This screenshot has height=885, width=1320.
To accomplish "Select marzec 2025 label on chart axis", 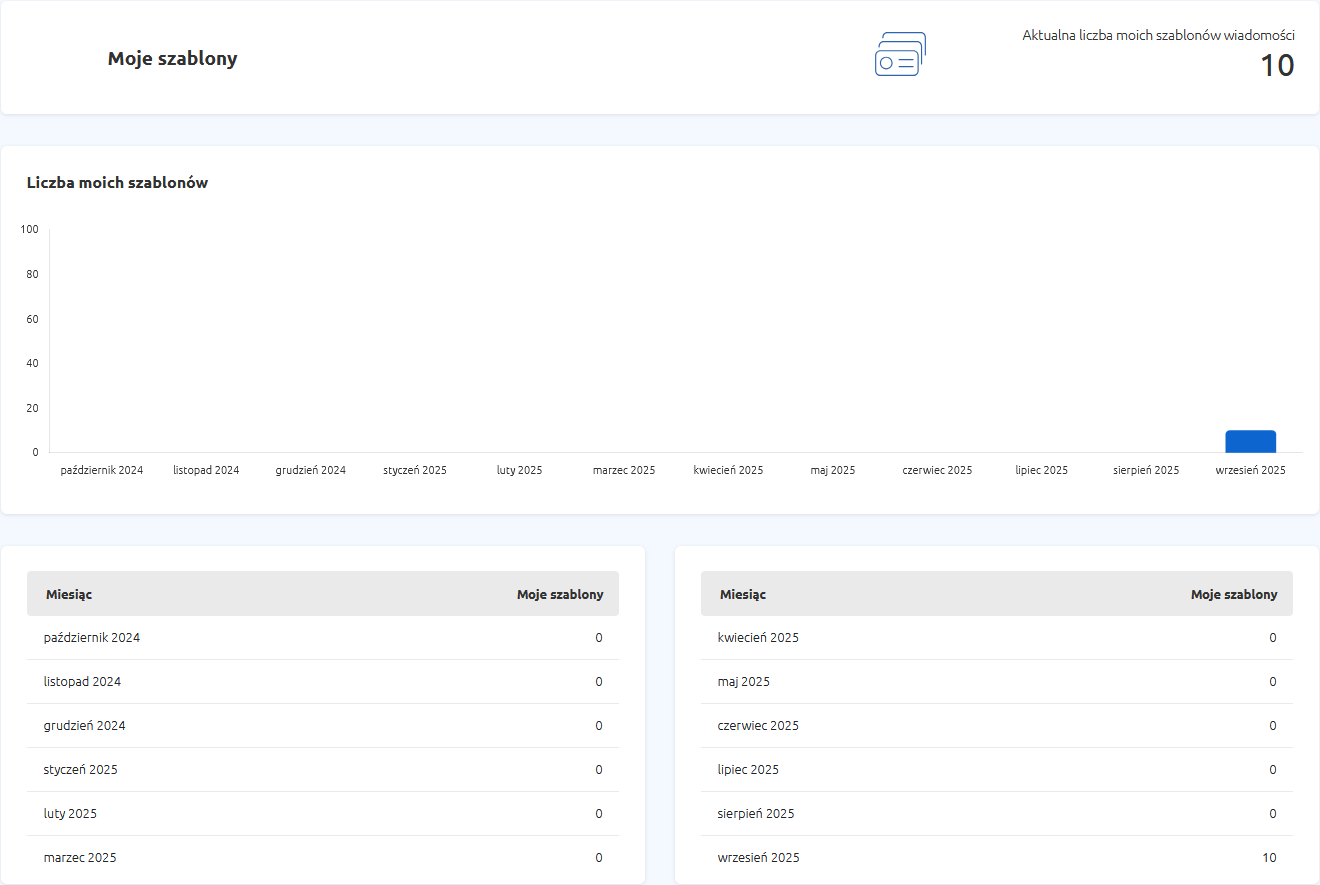I will (x=623, y=470).
